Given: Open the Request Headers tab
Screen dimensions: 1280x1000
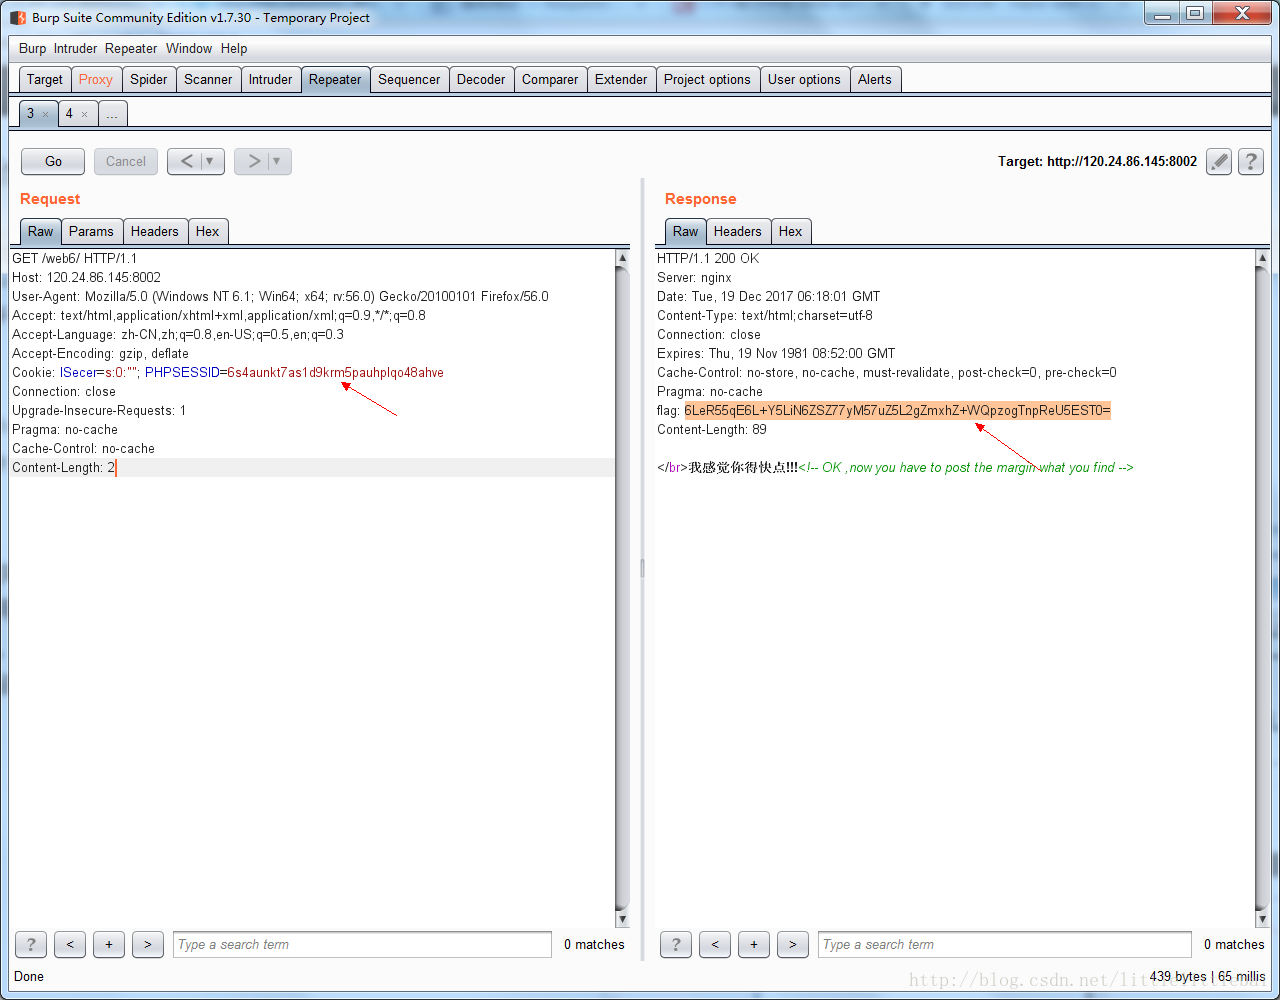Looking at the screenshot, I should coord(155,231).
